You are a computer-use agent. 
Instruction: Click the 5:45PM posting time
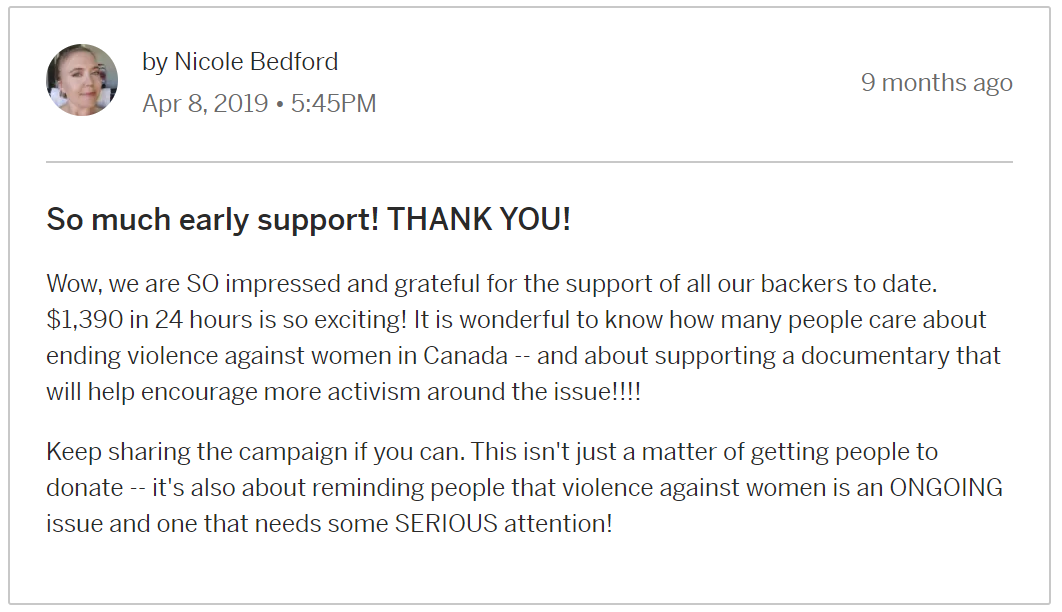click(x=333, y=104)
